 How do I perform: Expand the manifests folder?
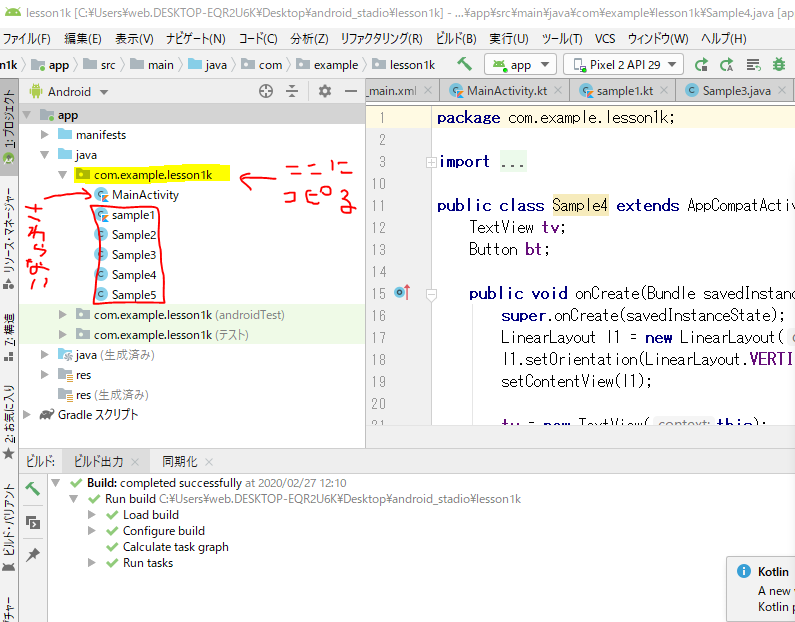point(45,134)
